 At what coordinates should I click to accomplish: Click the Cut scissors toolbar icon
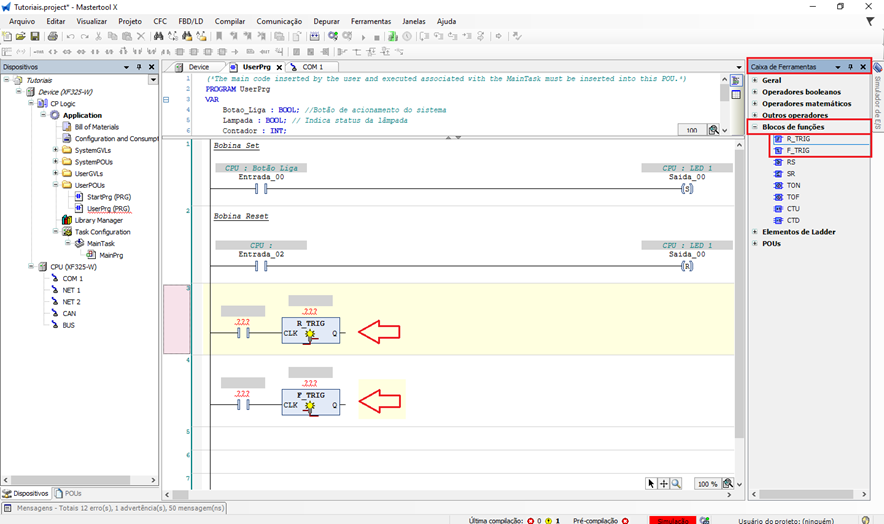pyautogui.click(x=98, y=36)
